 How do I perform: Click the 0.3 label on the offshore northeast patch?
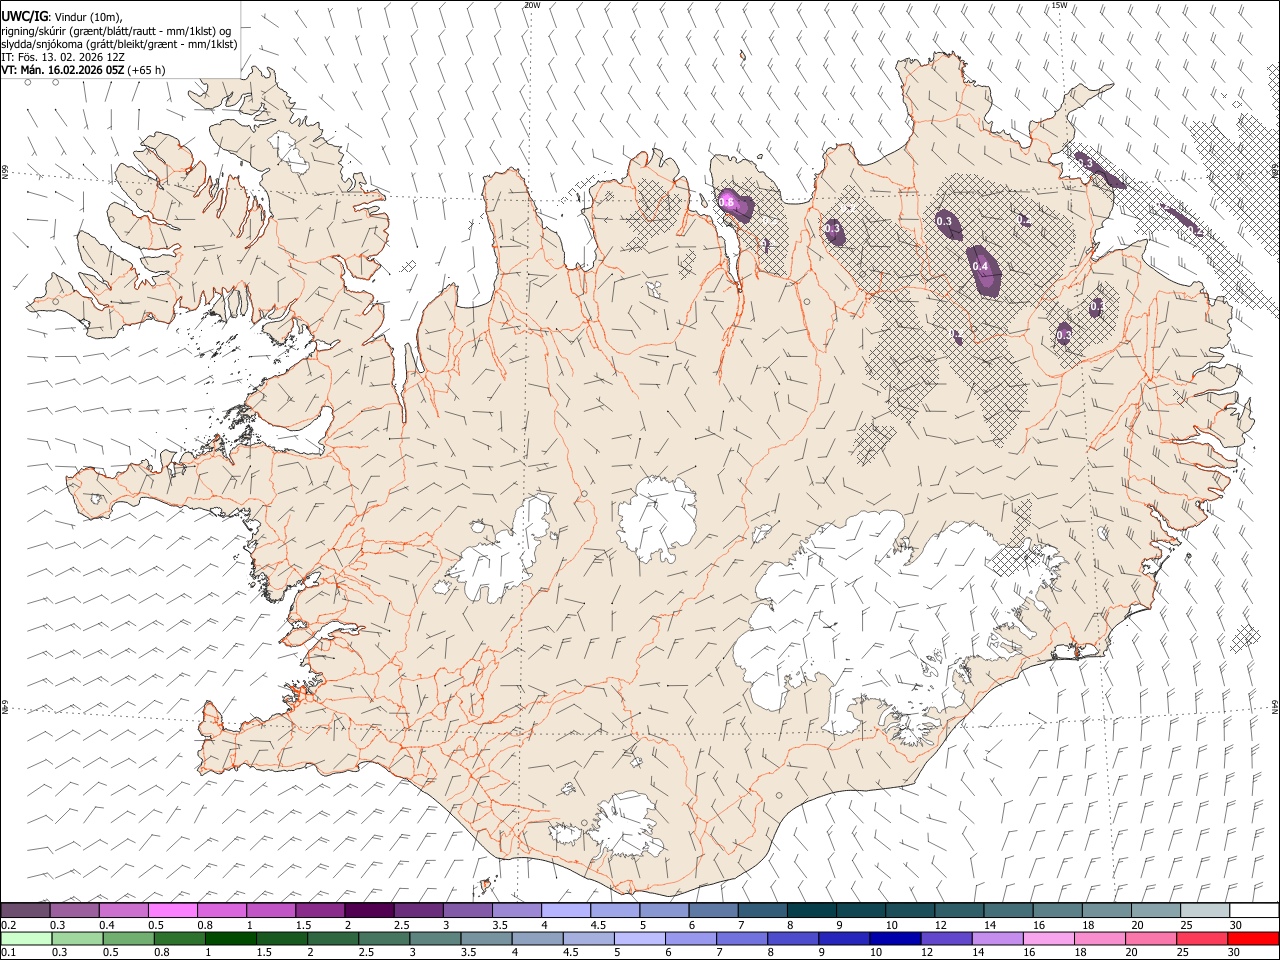tap(1084, 164)
